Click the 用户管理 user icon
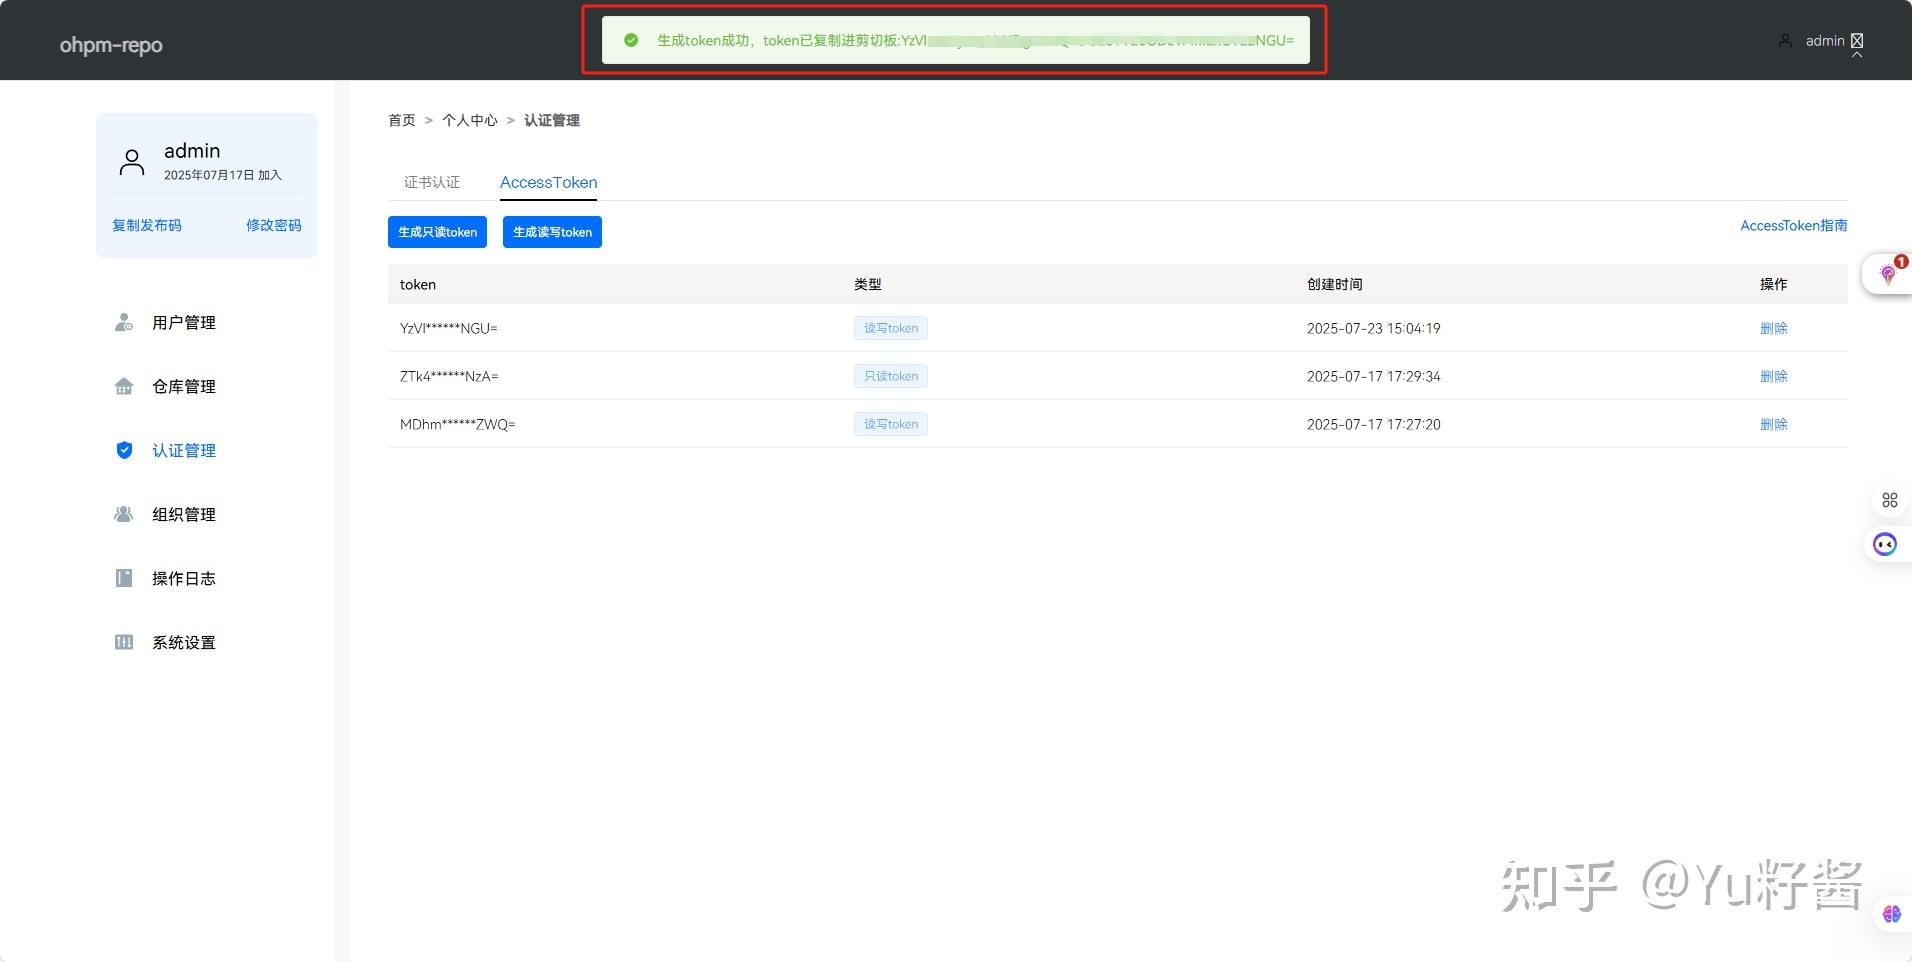This screenshot has width=1912, height=962. (124, 322)
